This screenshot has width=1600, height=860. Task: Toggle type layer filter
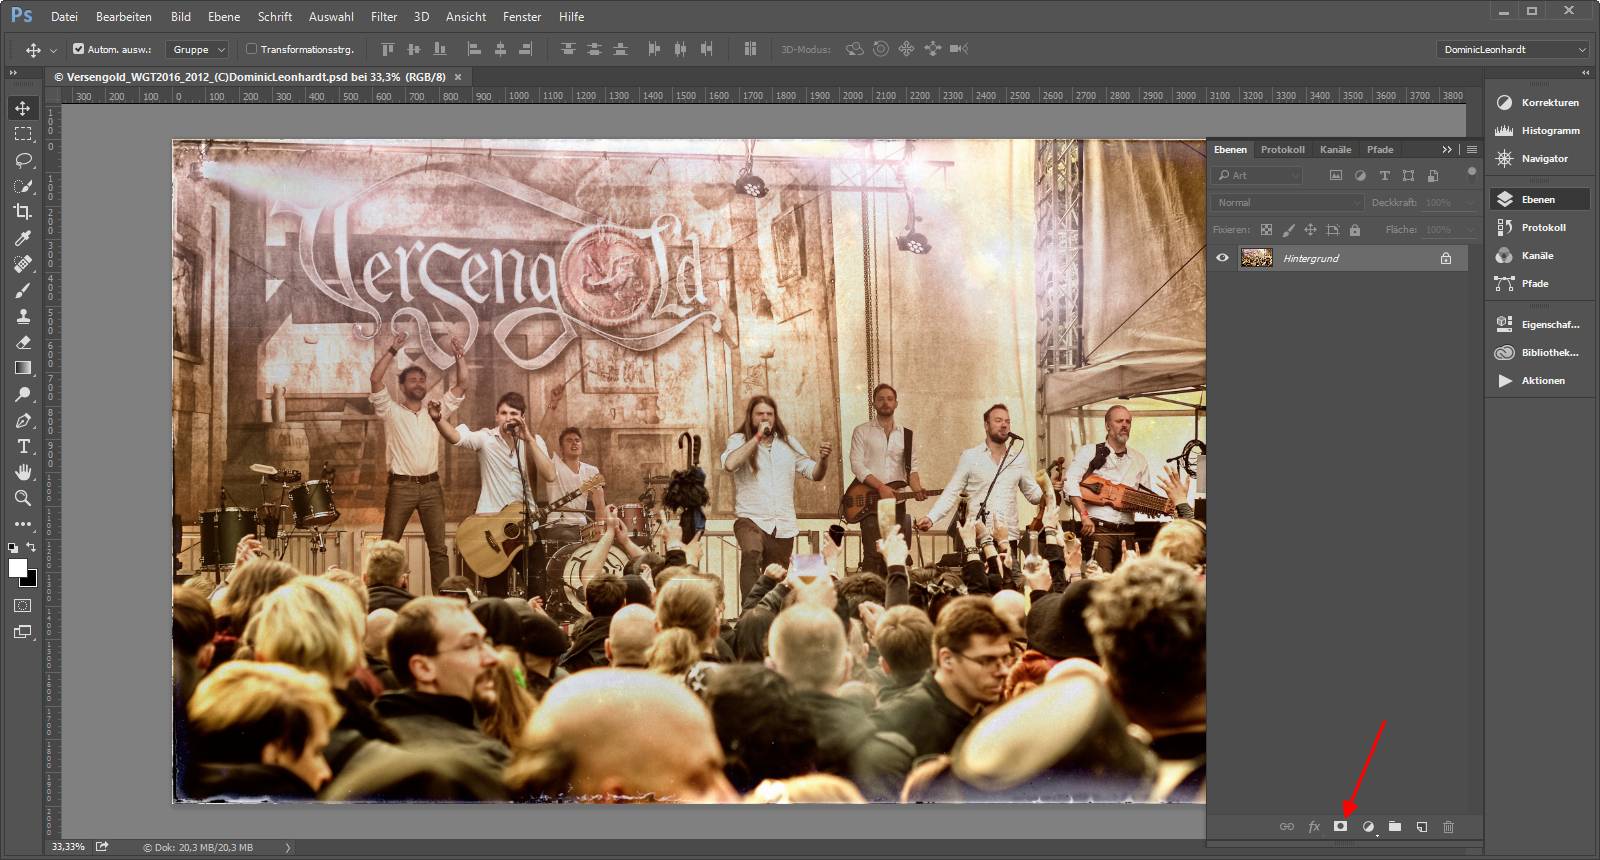[x=1384, y=175]
